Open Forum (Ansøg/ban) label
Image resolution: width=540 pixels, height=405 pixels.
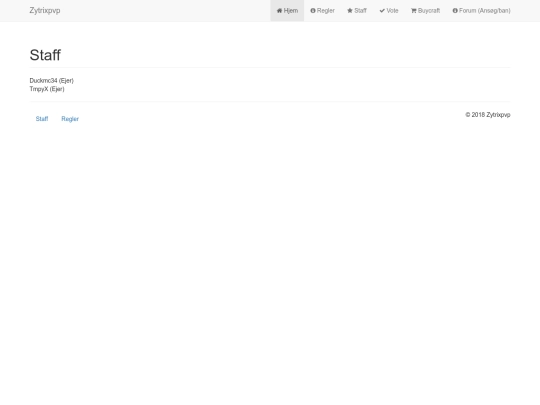tap(485, 11)
